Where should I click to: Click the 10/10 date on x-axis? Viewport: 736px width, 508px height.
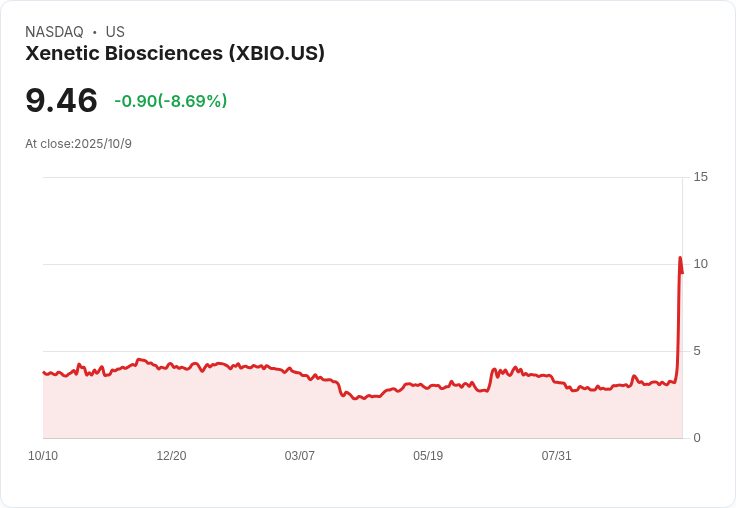point(43,456)
